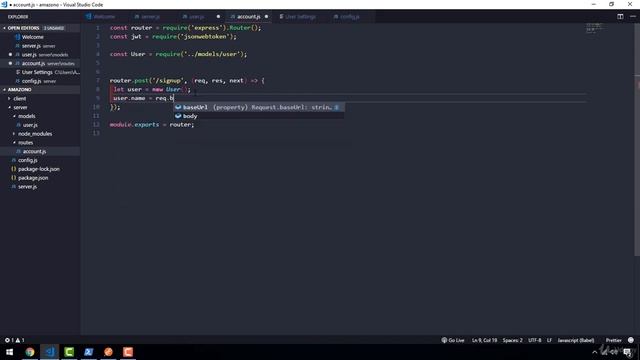Click Prettier in status bar
Image resolution: width=640 pixels, height=360 pixels.
point(613,340)
